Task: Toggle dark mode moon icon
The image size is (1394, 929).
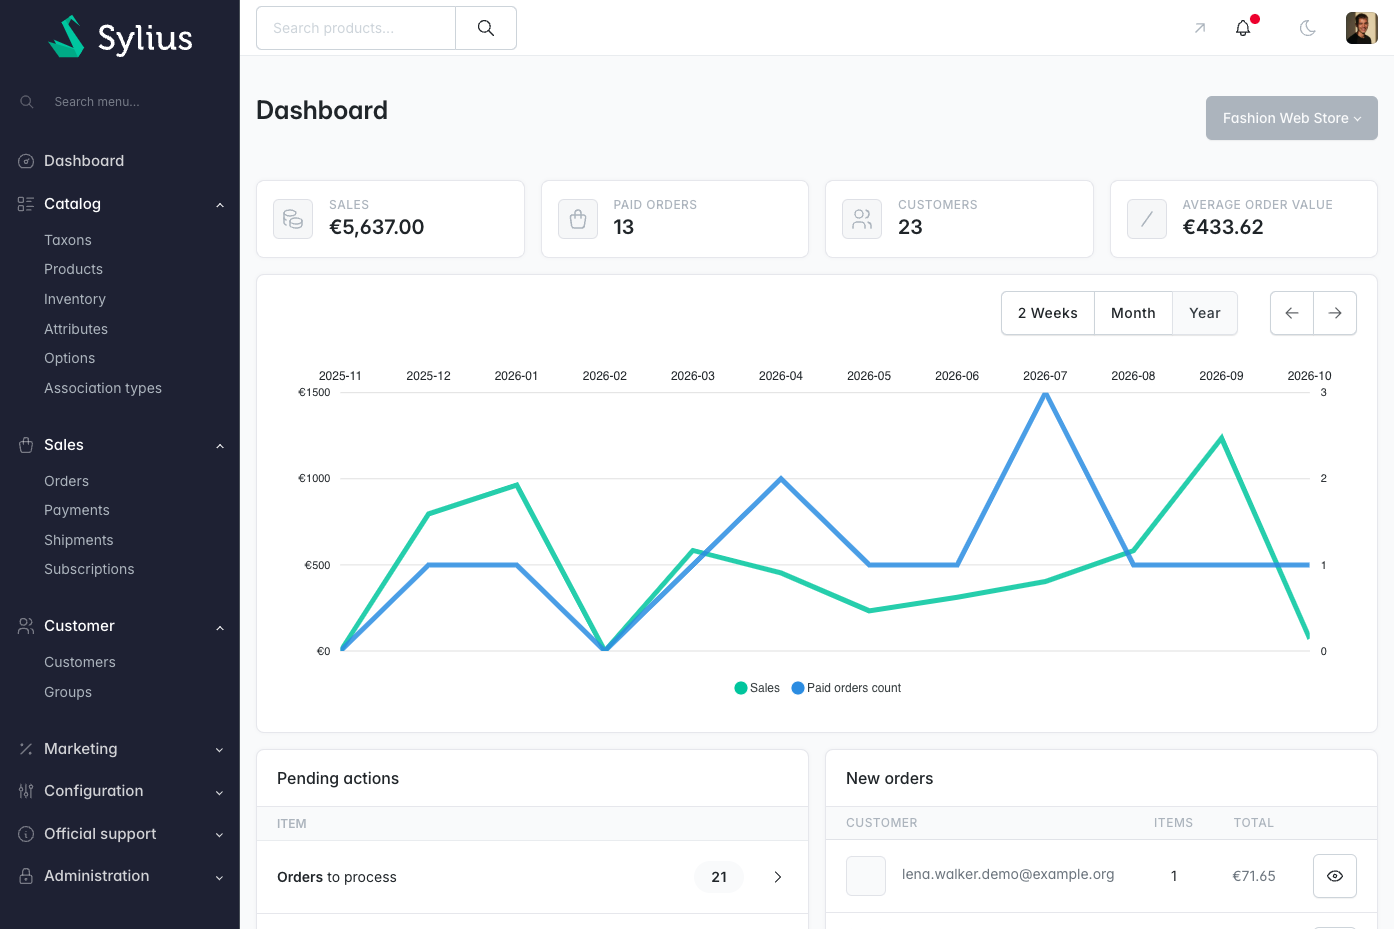Action: point(1308,28)
